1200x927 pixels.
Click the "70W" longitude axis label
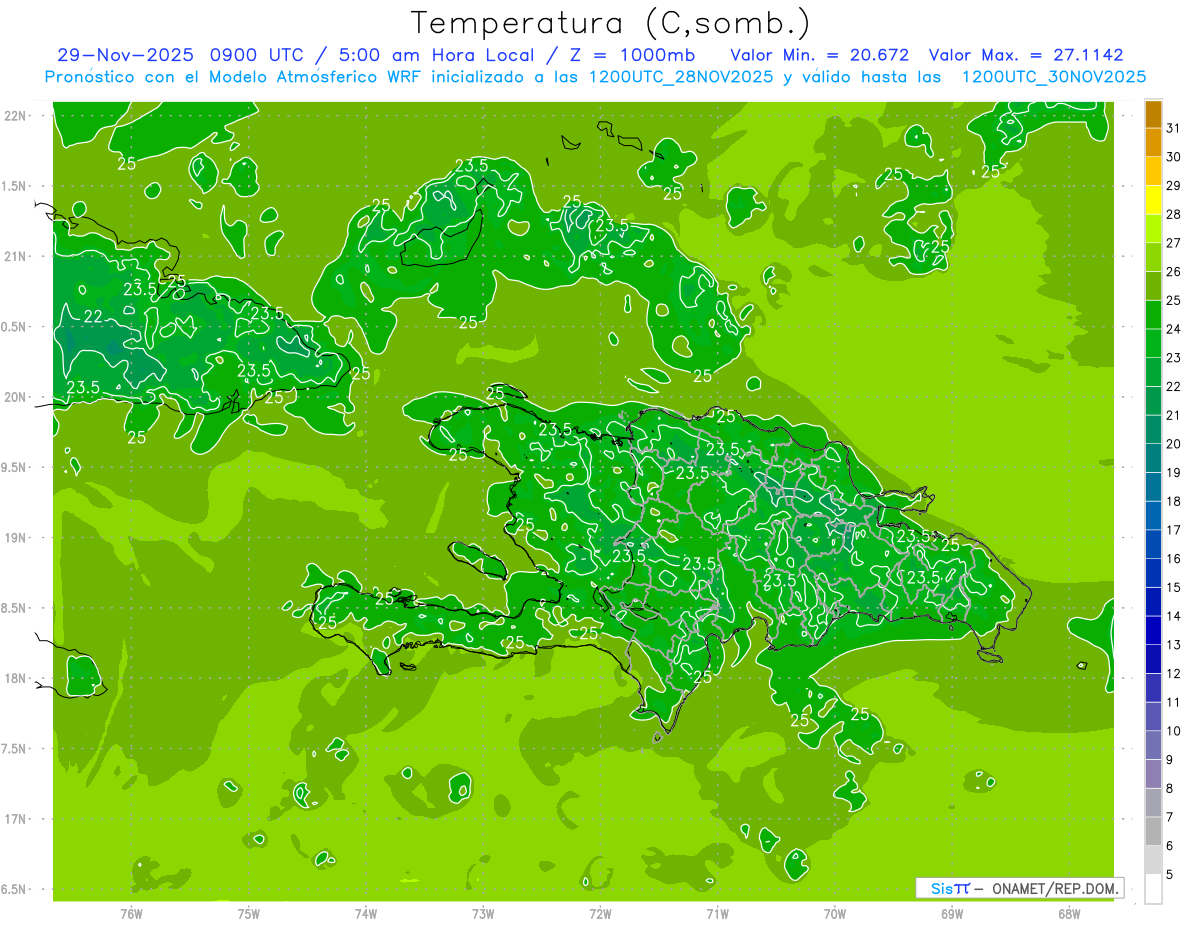(x=834, y=913)
